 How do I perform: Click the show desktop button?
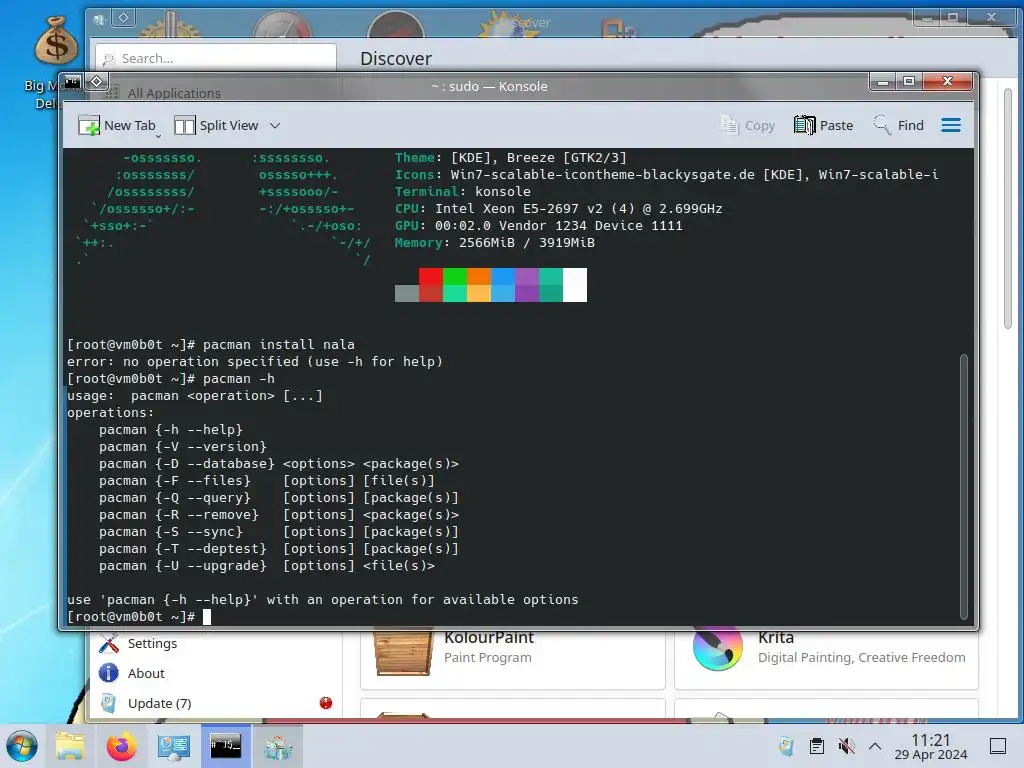pos(998,746)
